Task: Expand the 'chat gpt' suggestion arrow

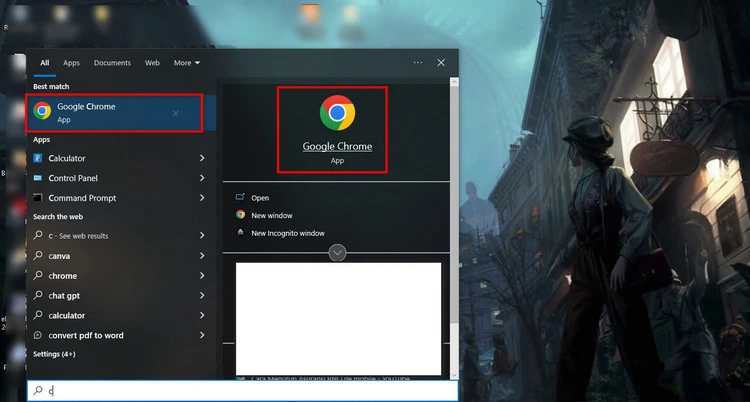Action: click(202, 296)
